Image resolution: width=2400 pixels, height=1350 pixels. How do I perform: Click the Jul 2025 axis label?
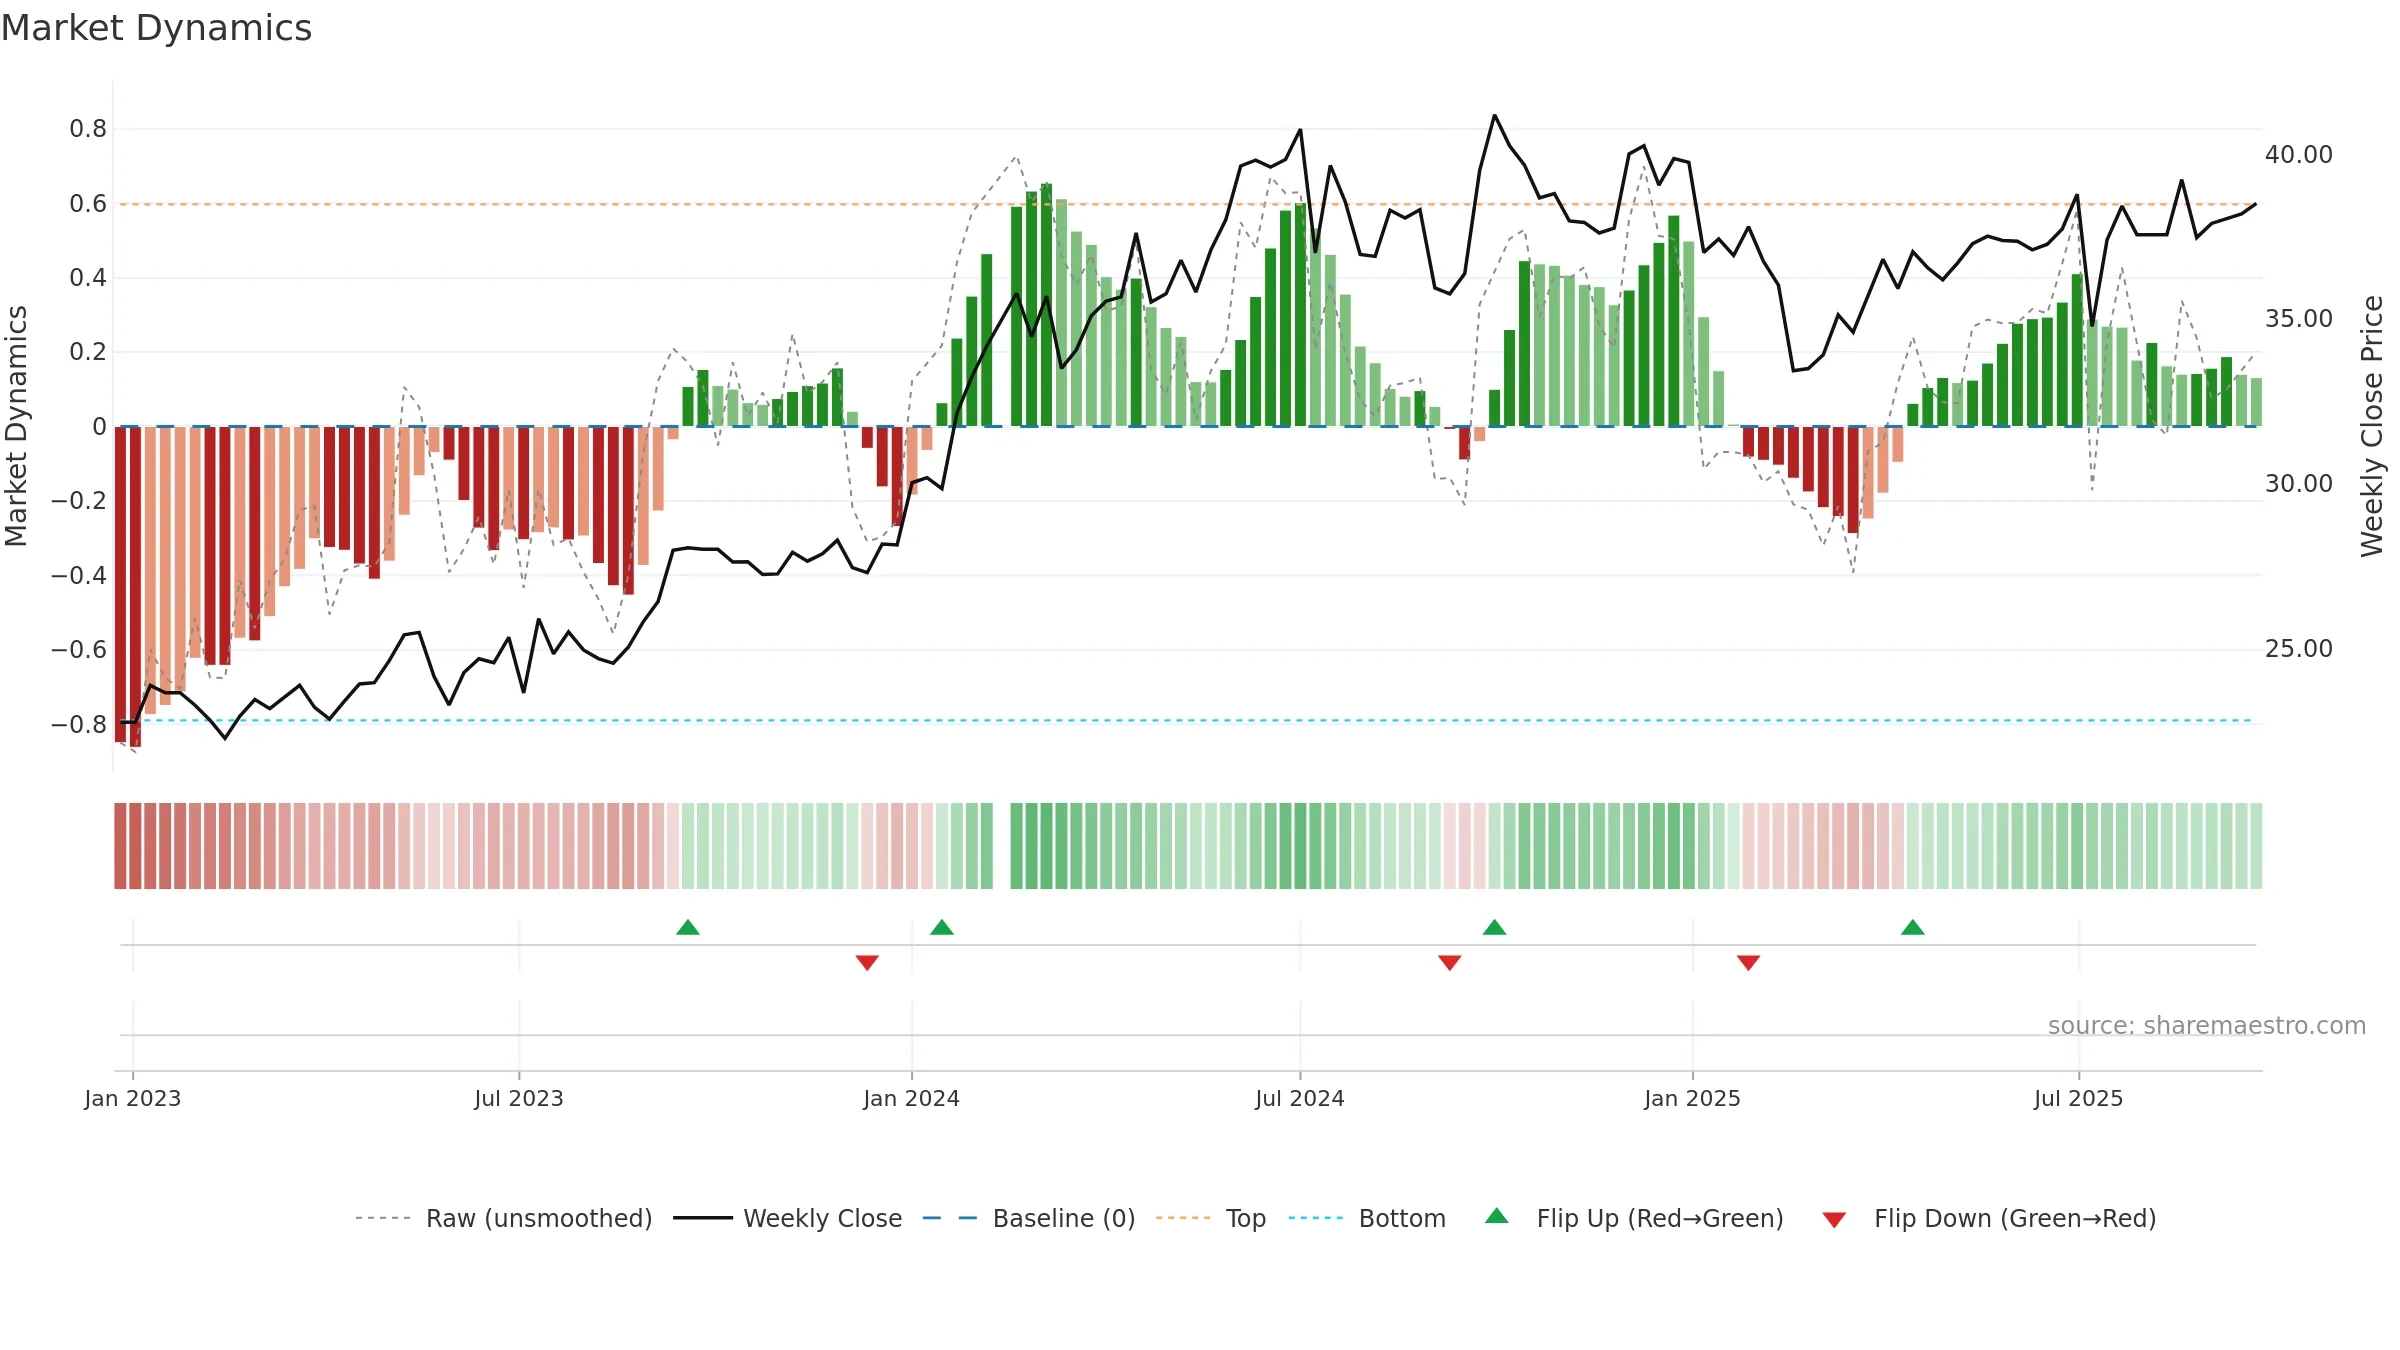tap(2079, 1099)
